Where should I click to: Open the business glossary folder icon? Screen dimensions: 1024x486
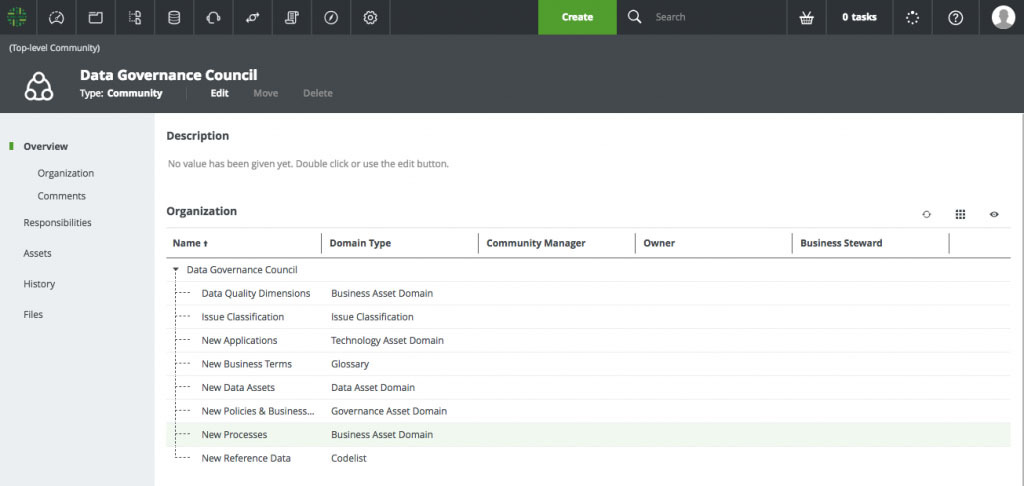click(95, 18)
